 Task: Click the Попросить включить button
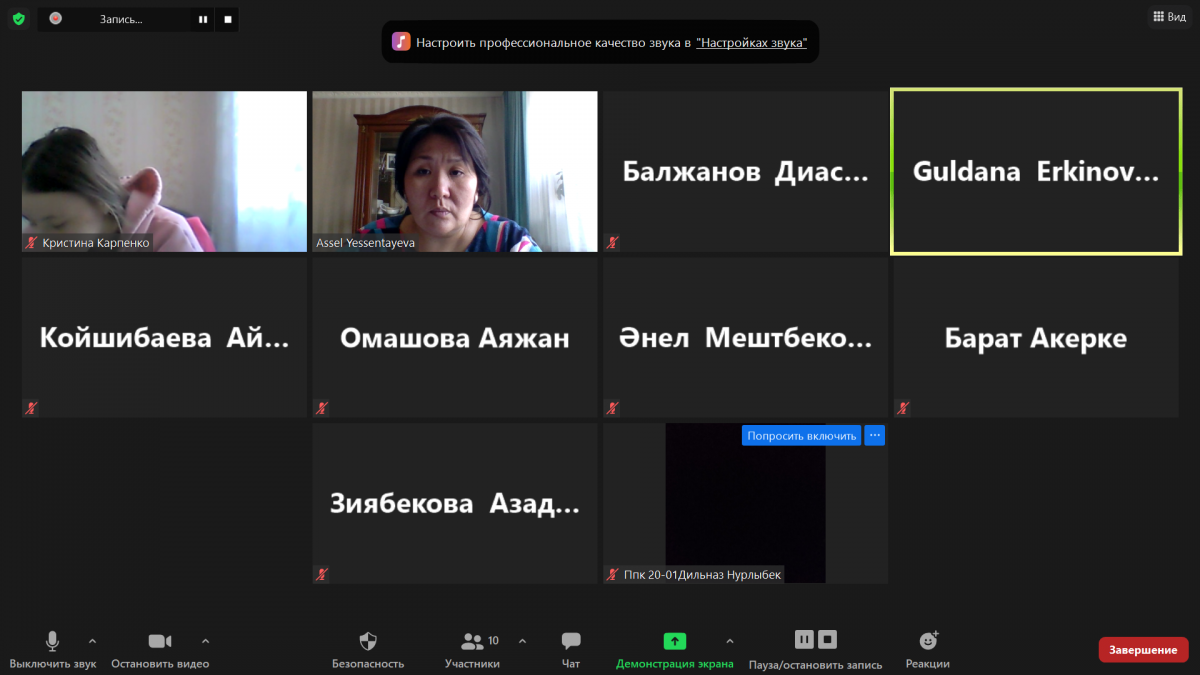tap(801, 435)
